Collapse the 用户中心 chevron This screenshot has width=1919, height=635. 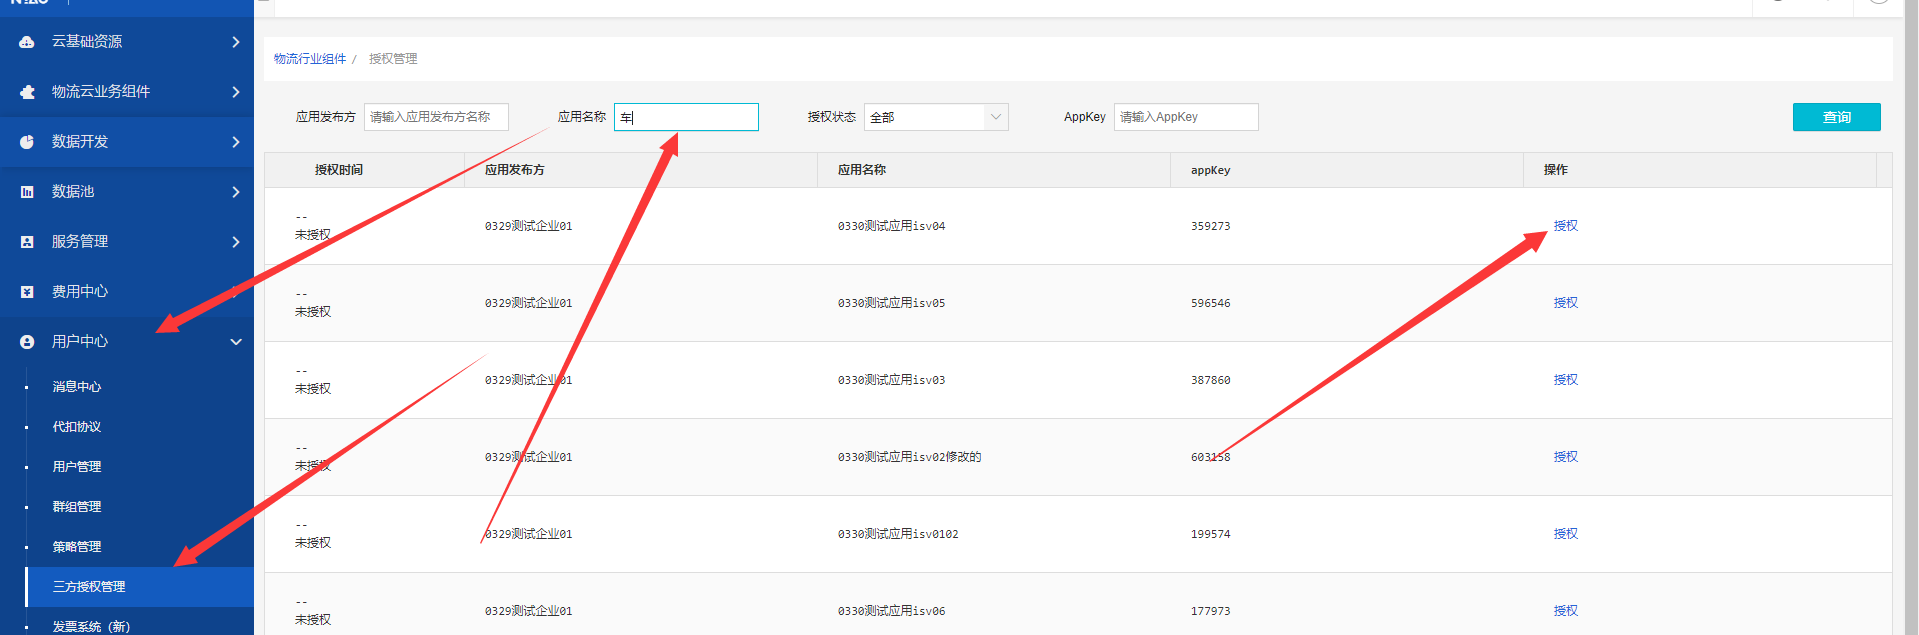(236, 342)
